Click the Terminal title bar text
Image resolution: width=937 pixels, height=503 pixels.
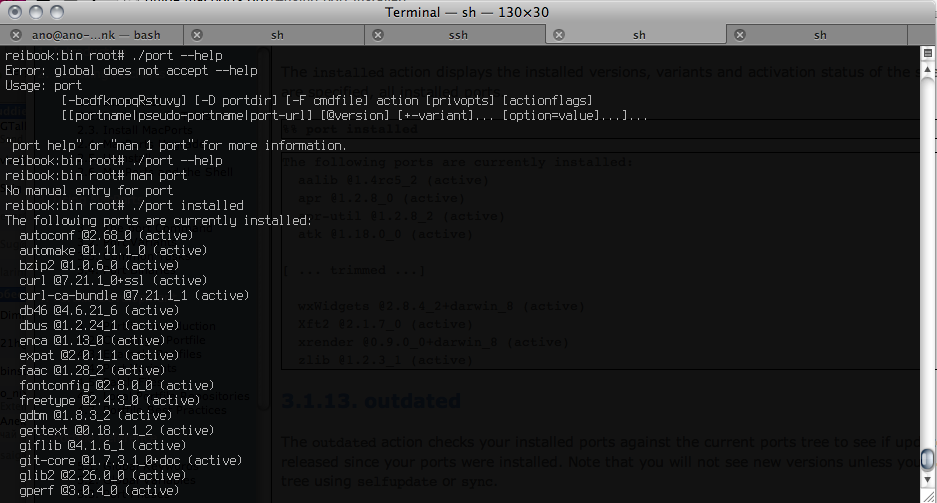pyautogui.click(x=467, y=13)
